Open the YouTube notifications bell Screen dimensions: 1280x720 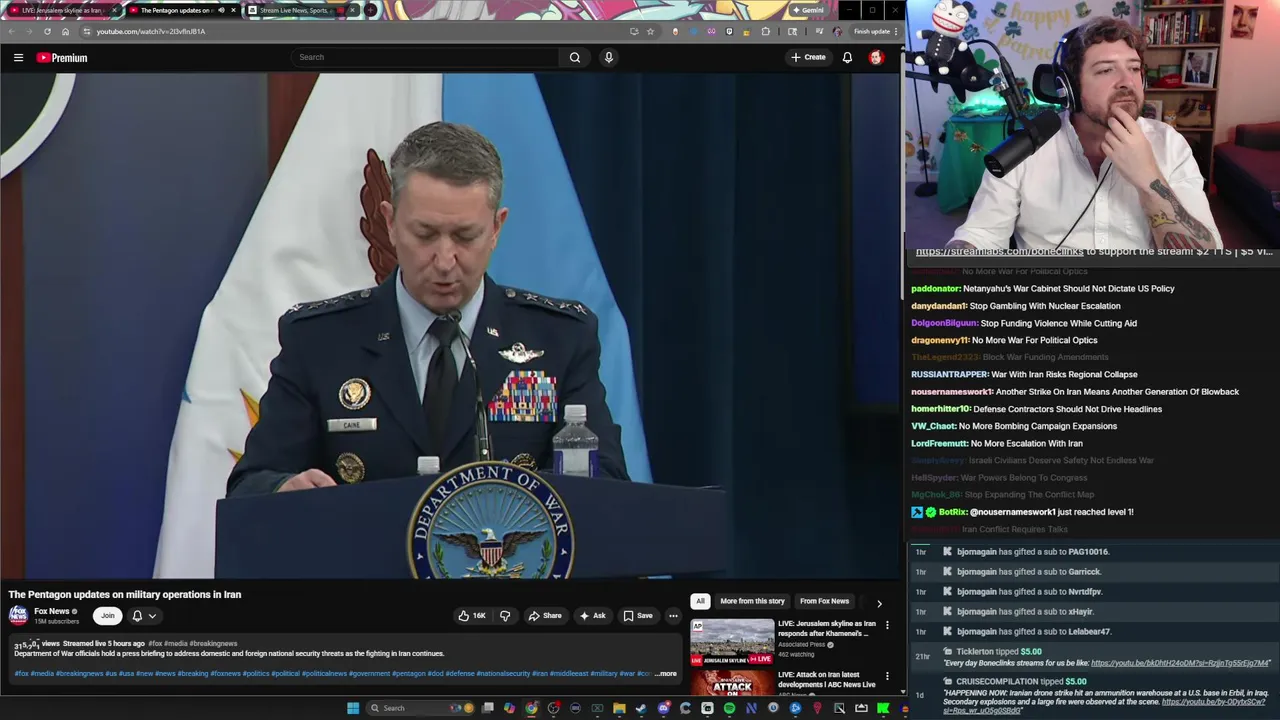(847, 57)
